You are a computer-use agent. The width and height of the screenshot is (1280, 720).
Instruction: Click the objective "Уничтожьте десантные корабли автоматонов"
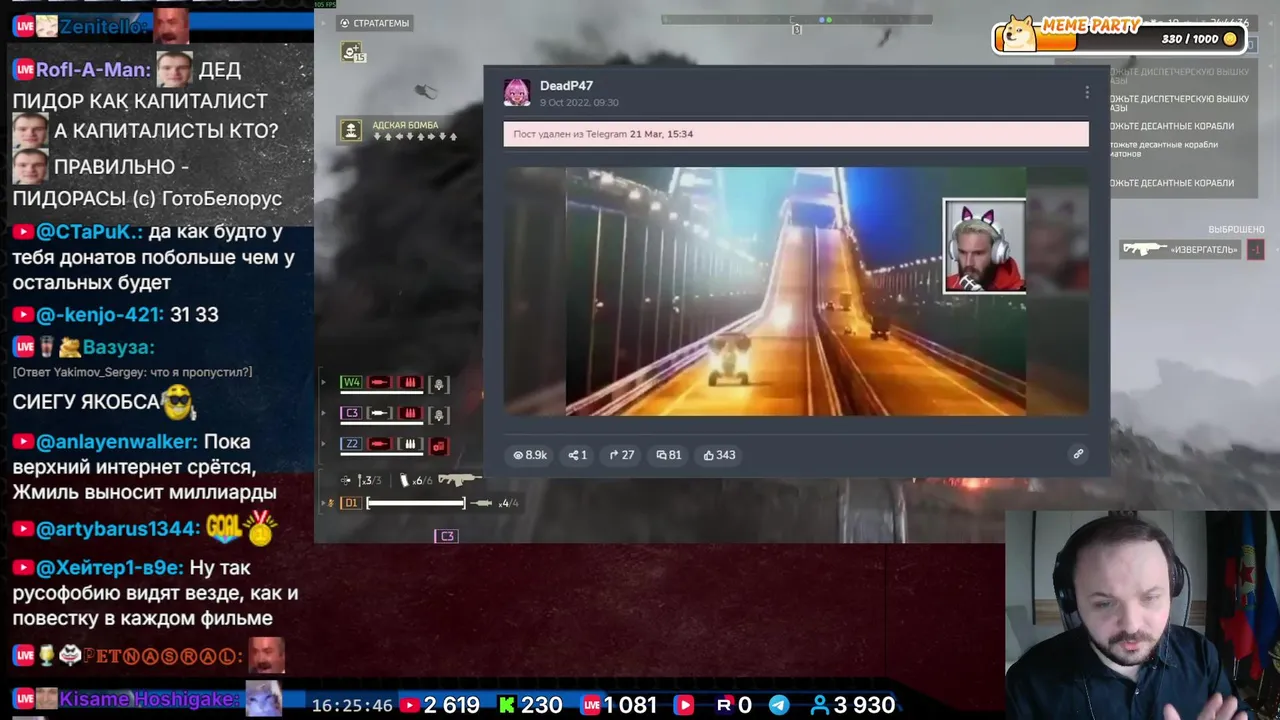pos(1164,149)
